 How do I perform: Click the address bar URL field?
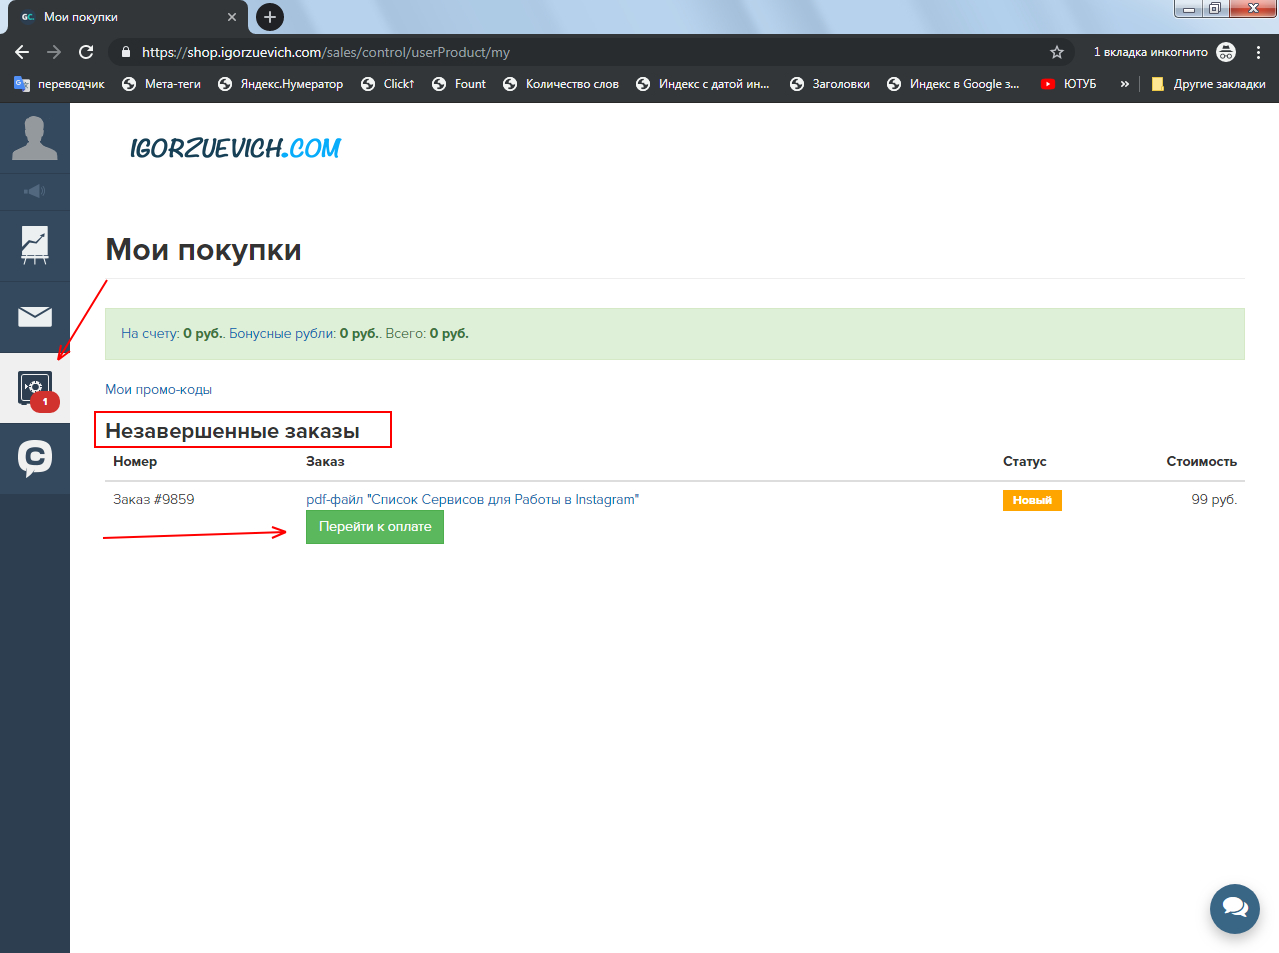click(590, 52)
